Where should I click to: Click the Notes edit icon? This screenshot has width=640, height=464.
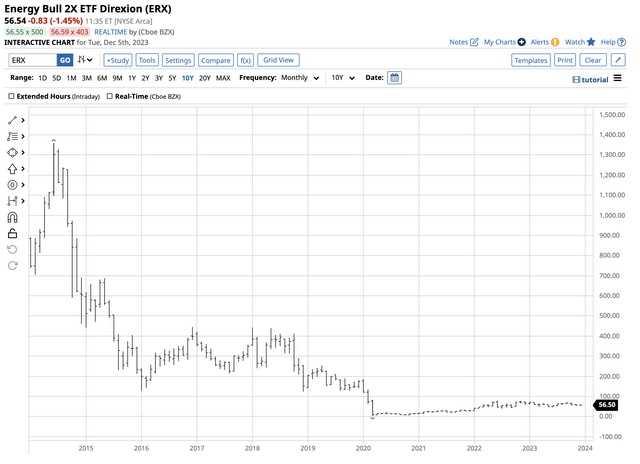coord(474,42)
